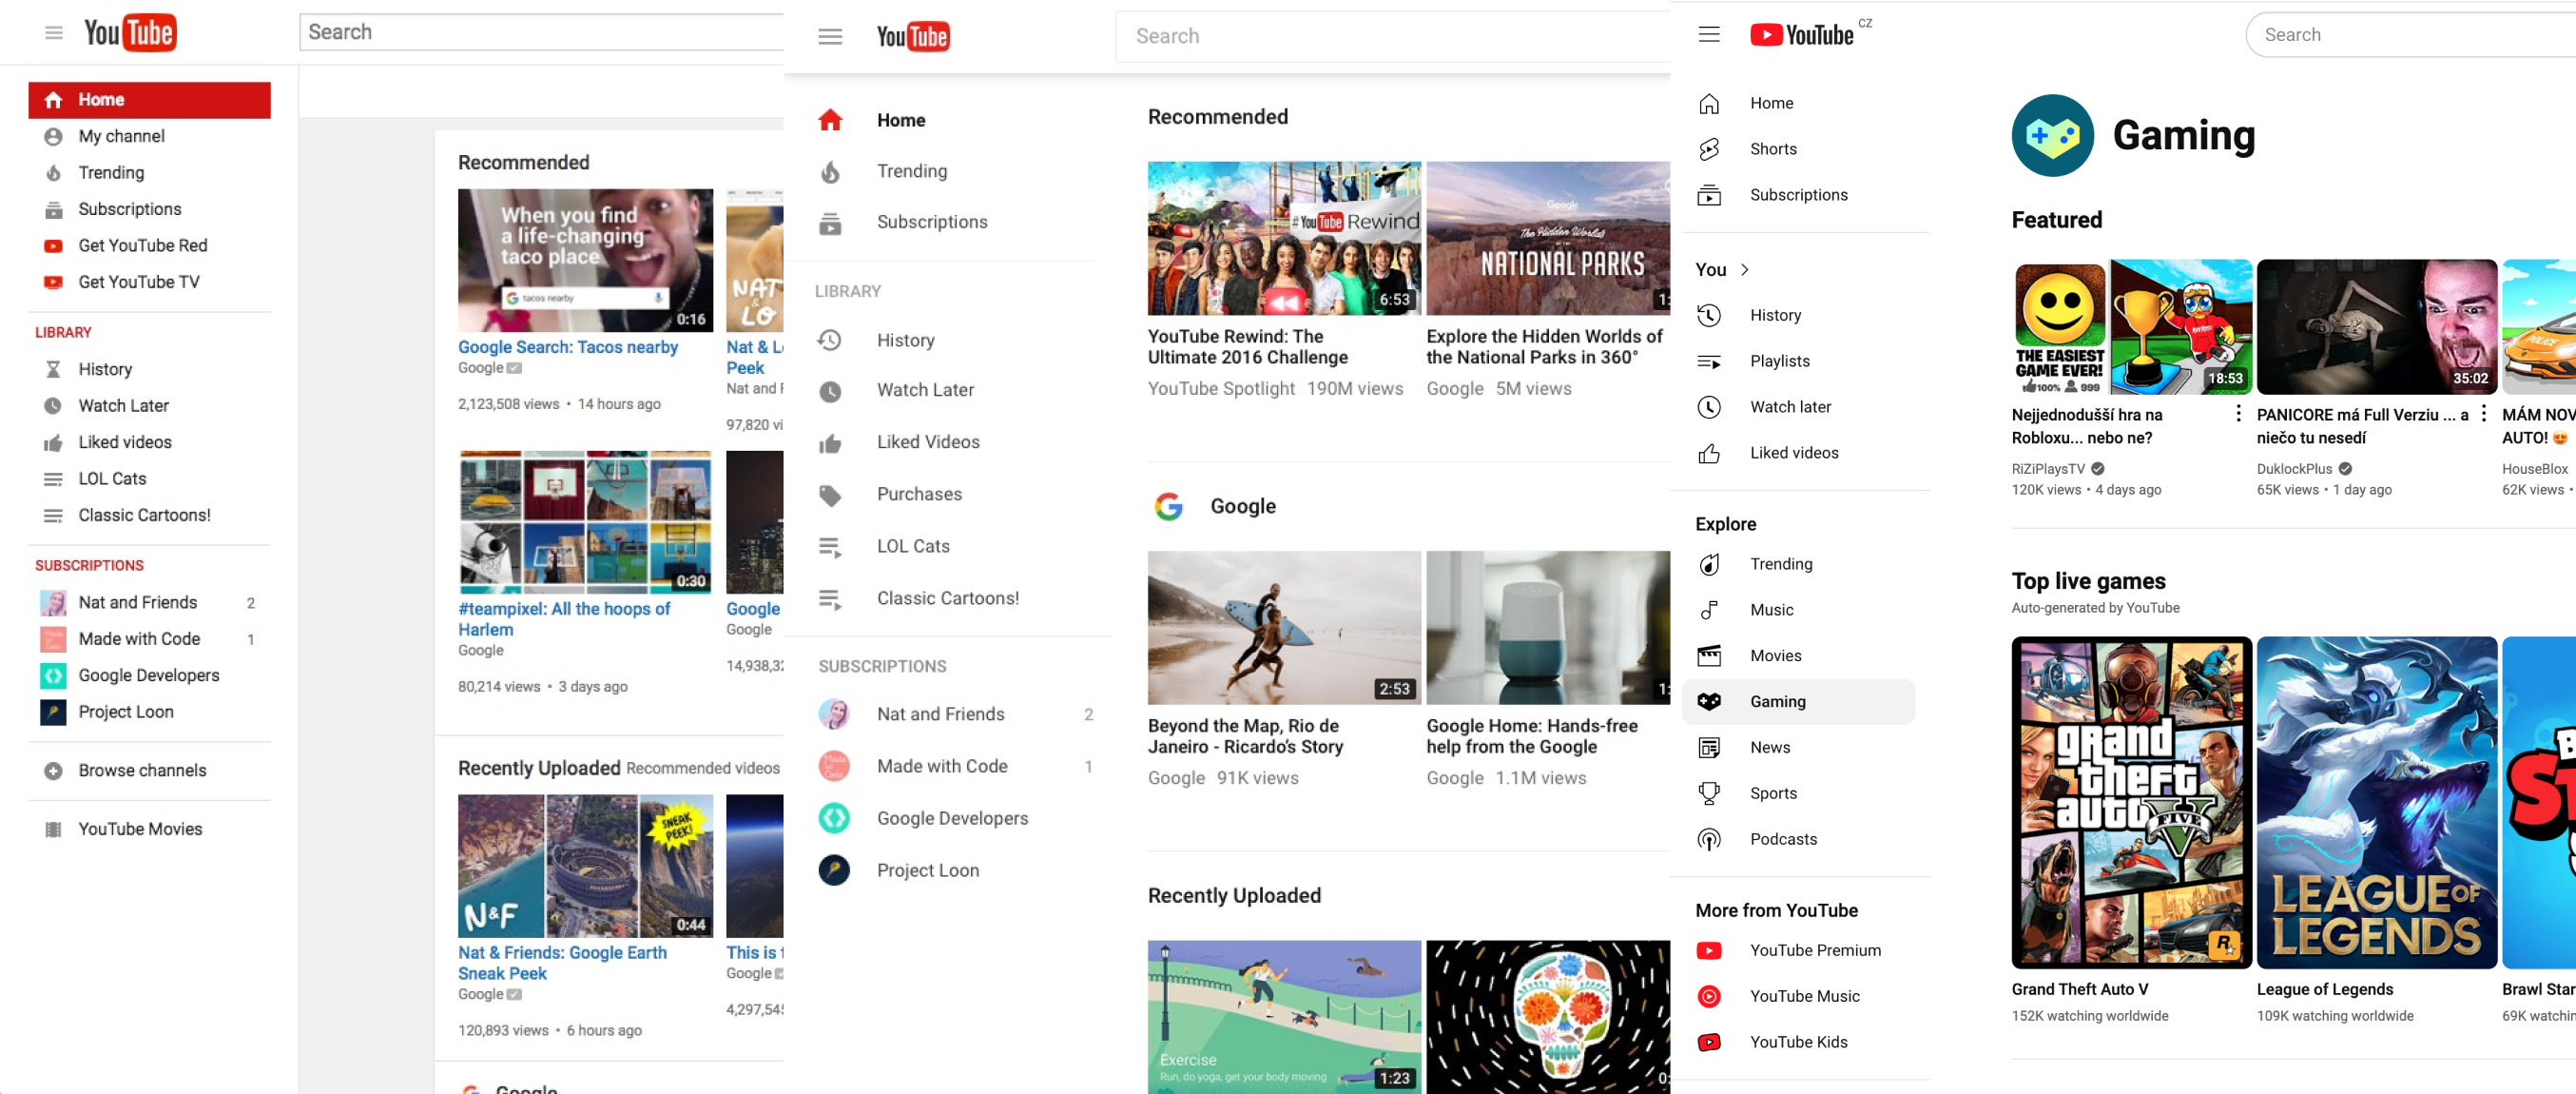
Task: Open hamburger menu in right new YouTube panel
Action: pyautogui.click(x=1709, y=35)
